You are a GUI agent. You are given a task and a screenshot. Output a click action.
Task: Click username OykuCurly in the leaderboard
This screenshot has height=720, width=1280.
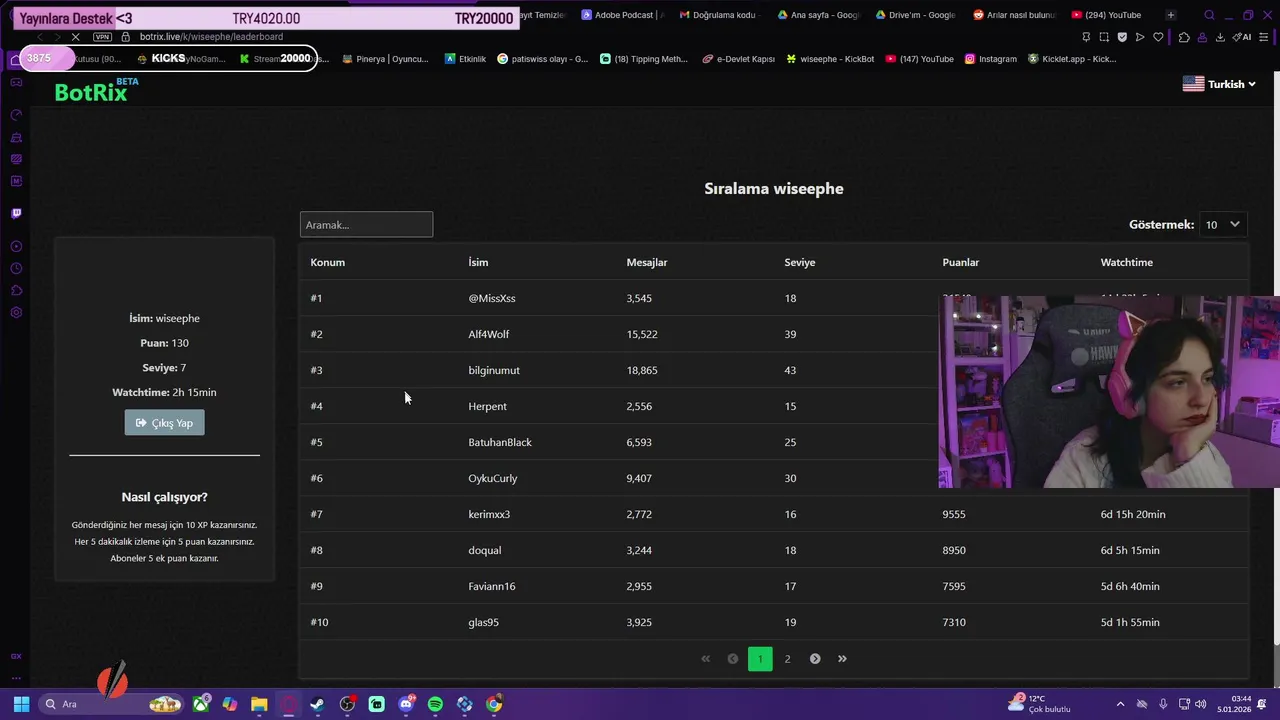pos(493,478)
